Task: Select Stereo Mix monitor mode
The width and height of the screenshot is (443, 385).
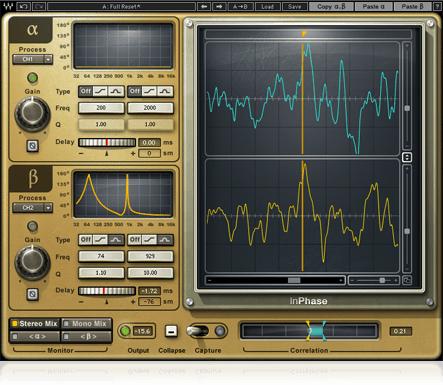Action: (x=35, y=324)
